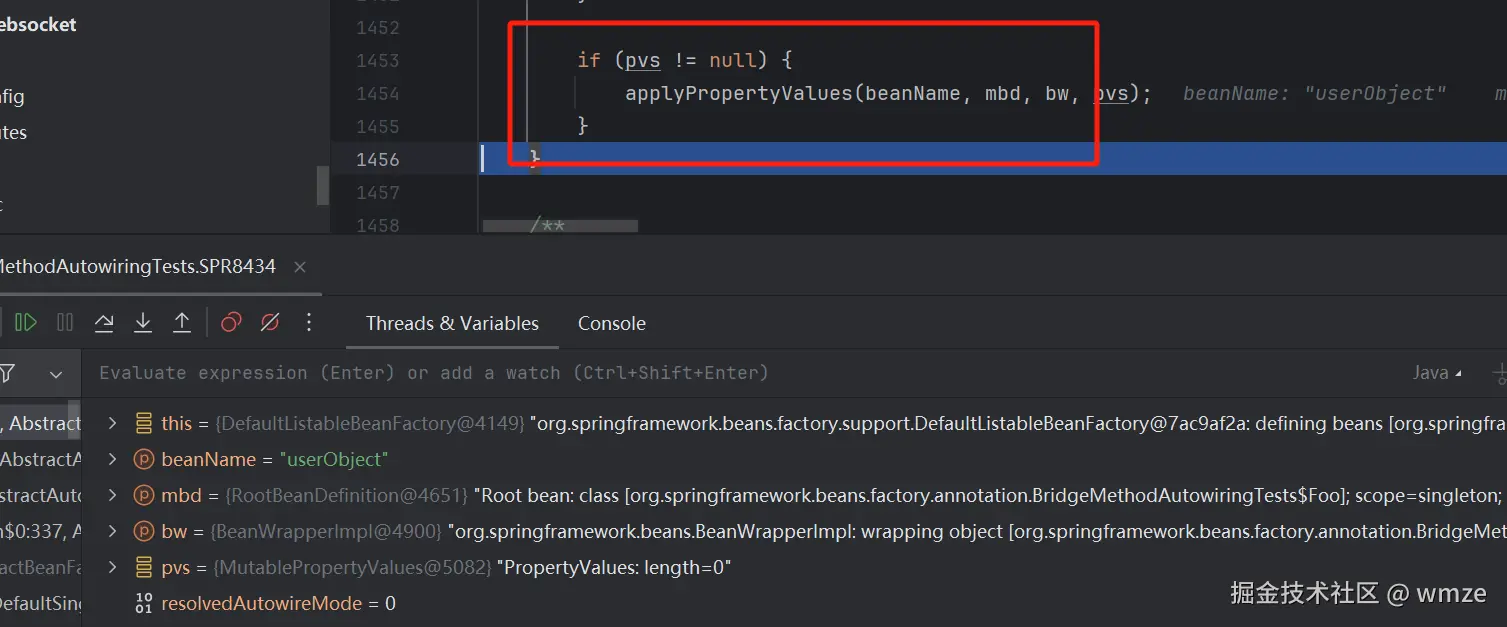Screen dimensions: 1507x627
Task: Open the Java language selector for expressions
Action: pos(1437,373)
